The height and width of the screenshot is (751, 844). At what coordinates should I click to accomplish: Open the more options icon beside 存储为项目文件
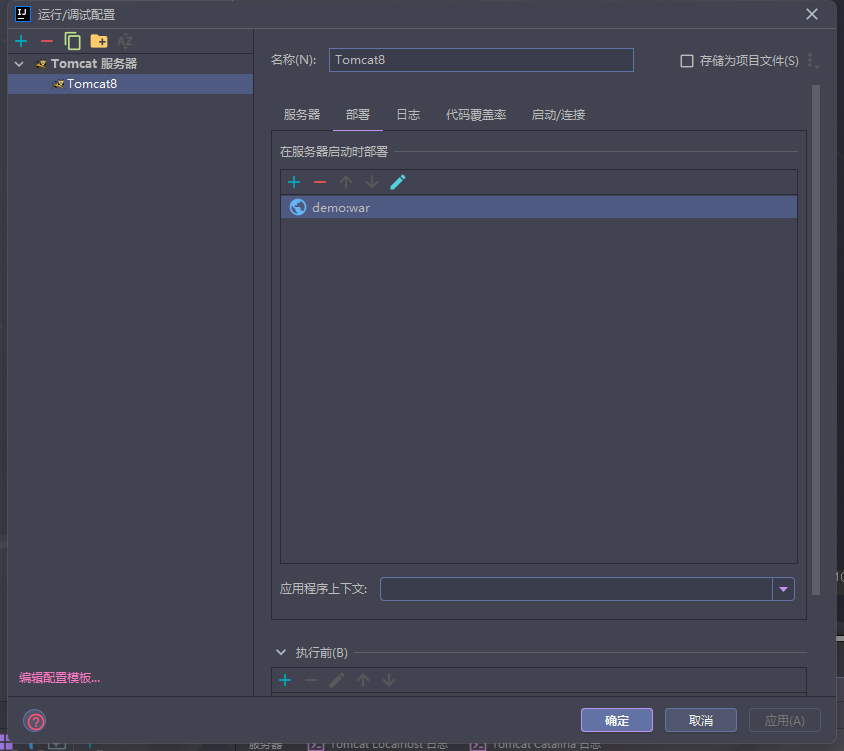pos(812,61)
